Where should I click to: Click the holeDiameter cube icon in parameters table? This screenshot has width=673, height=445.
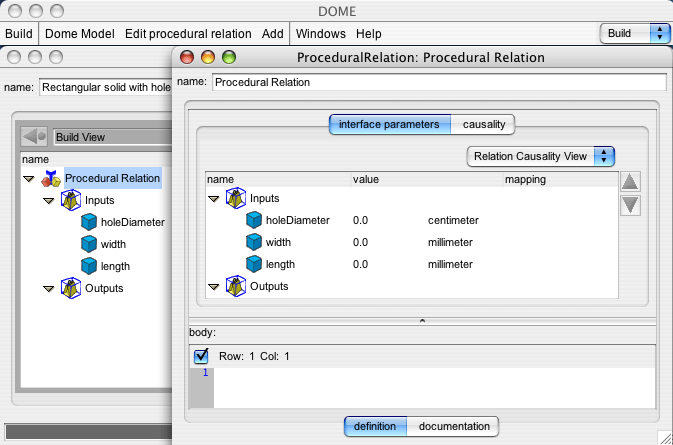click(x=254, y=220)
